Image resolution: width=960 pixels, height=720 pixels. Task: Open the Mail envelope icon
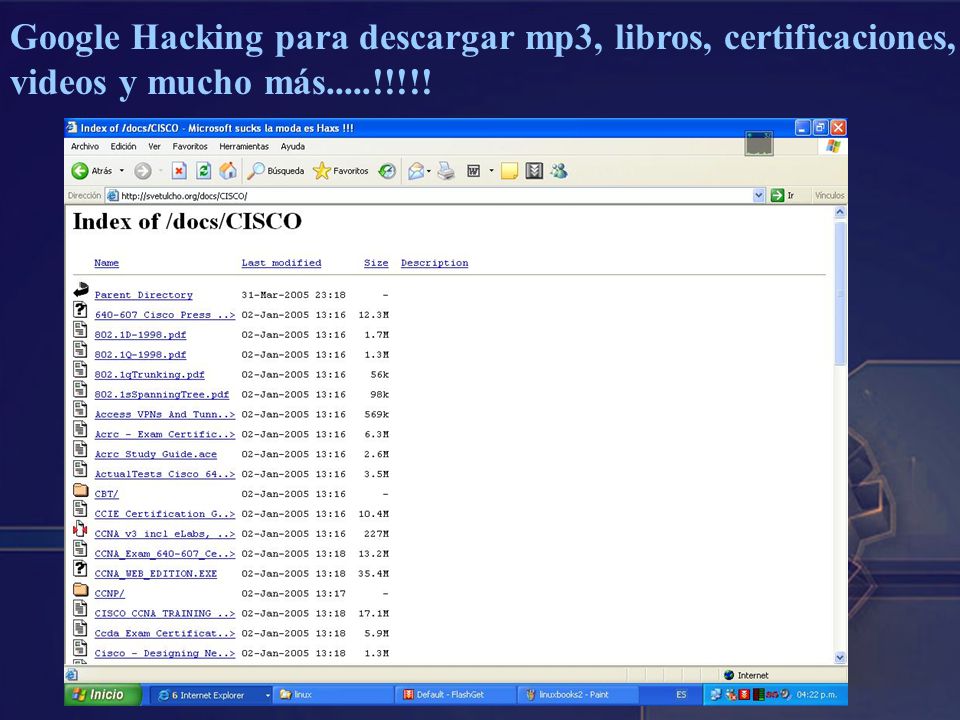point(416,171)
